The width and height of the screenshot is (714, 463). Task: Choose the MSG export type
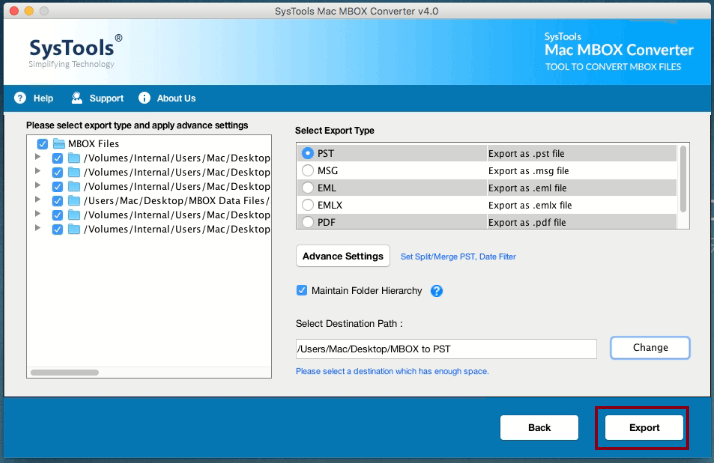[308, 171]
